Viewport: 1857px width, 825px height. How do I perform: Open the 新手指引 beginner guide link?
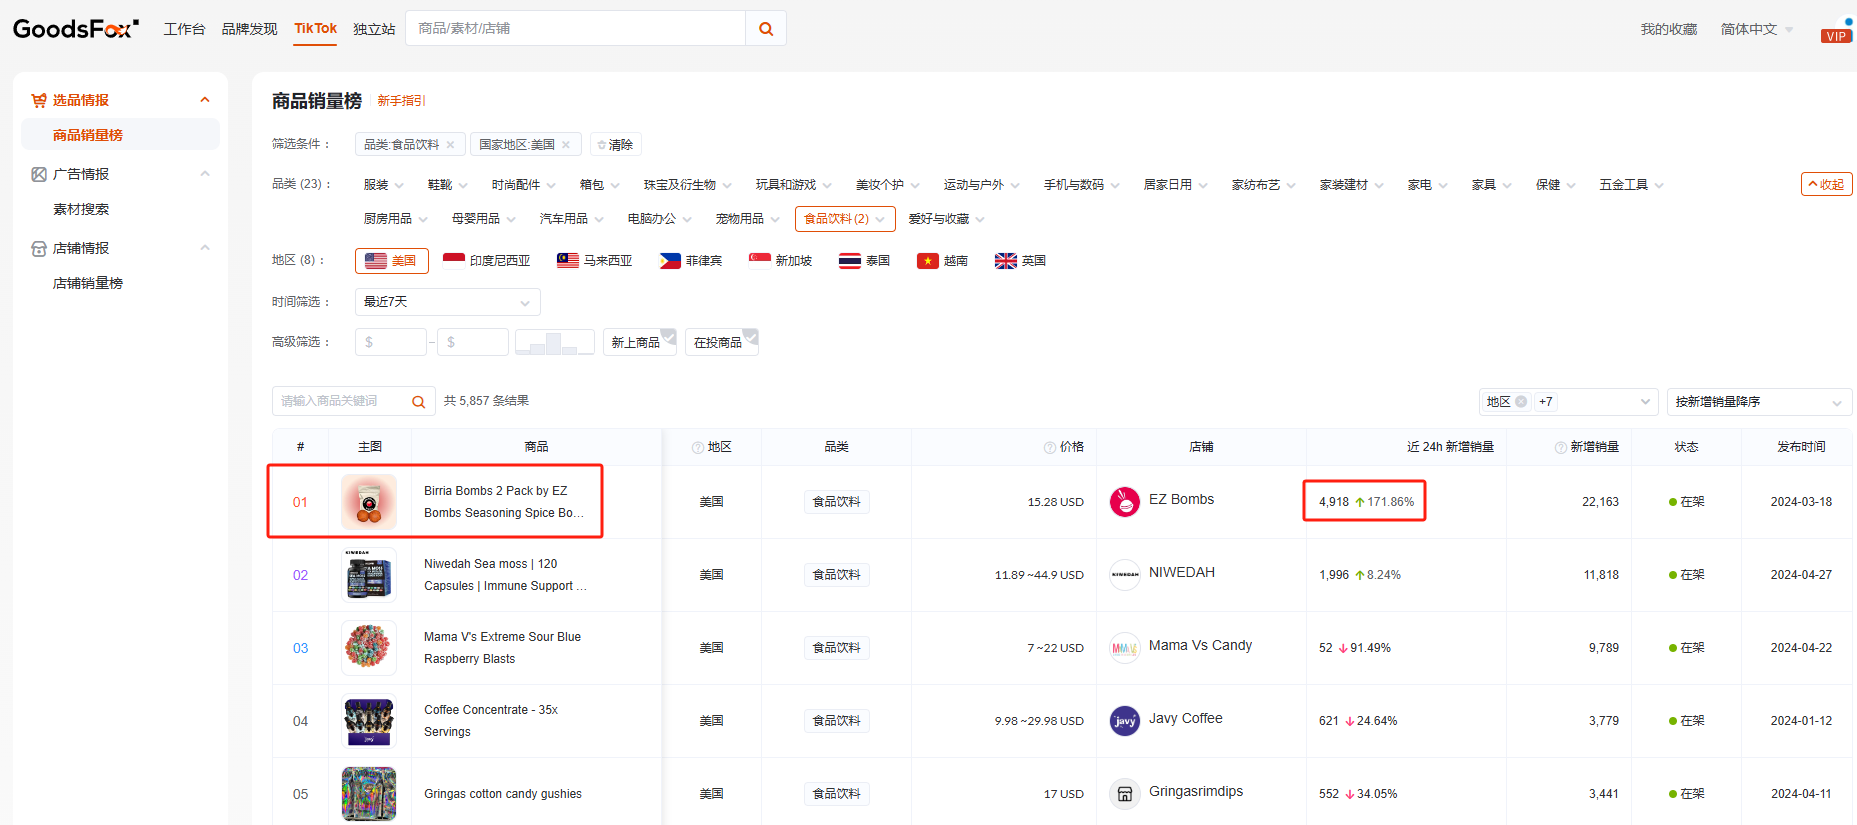click(401, 101)
